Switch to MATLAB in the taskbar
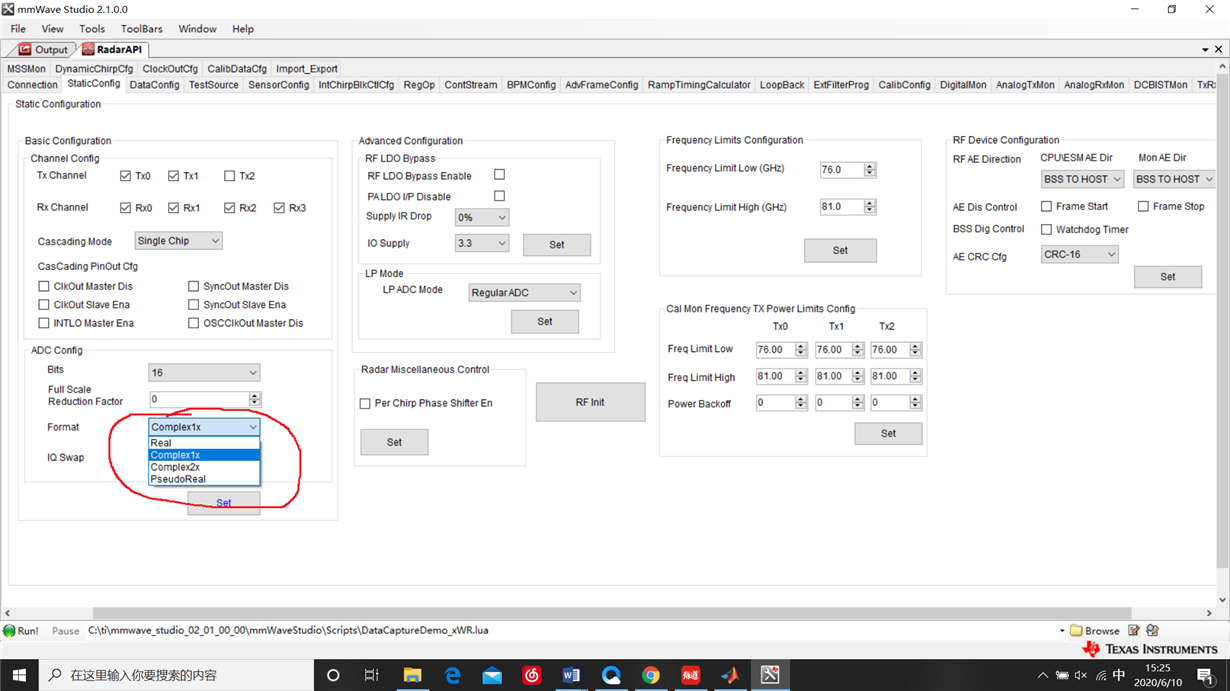1230x691 pixels. [730, 675]
